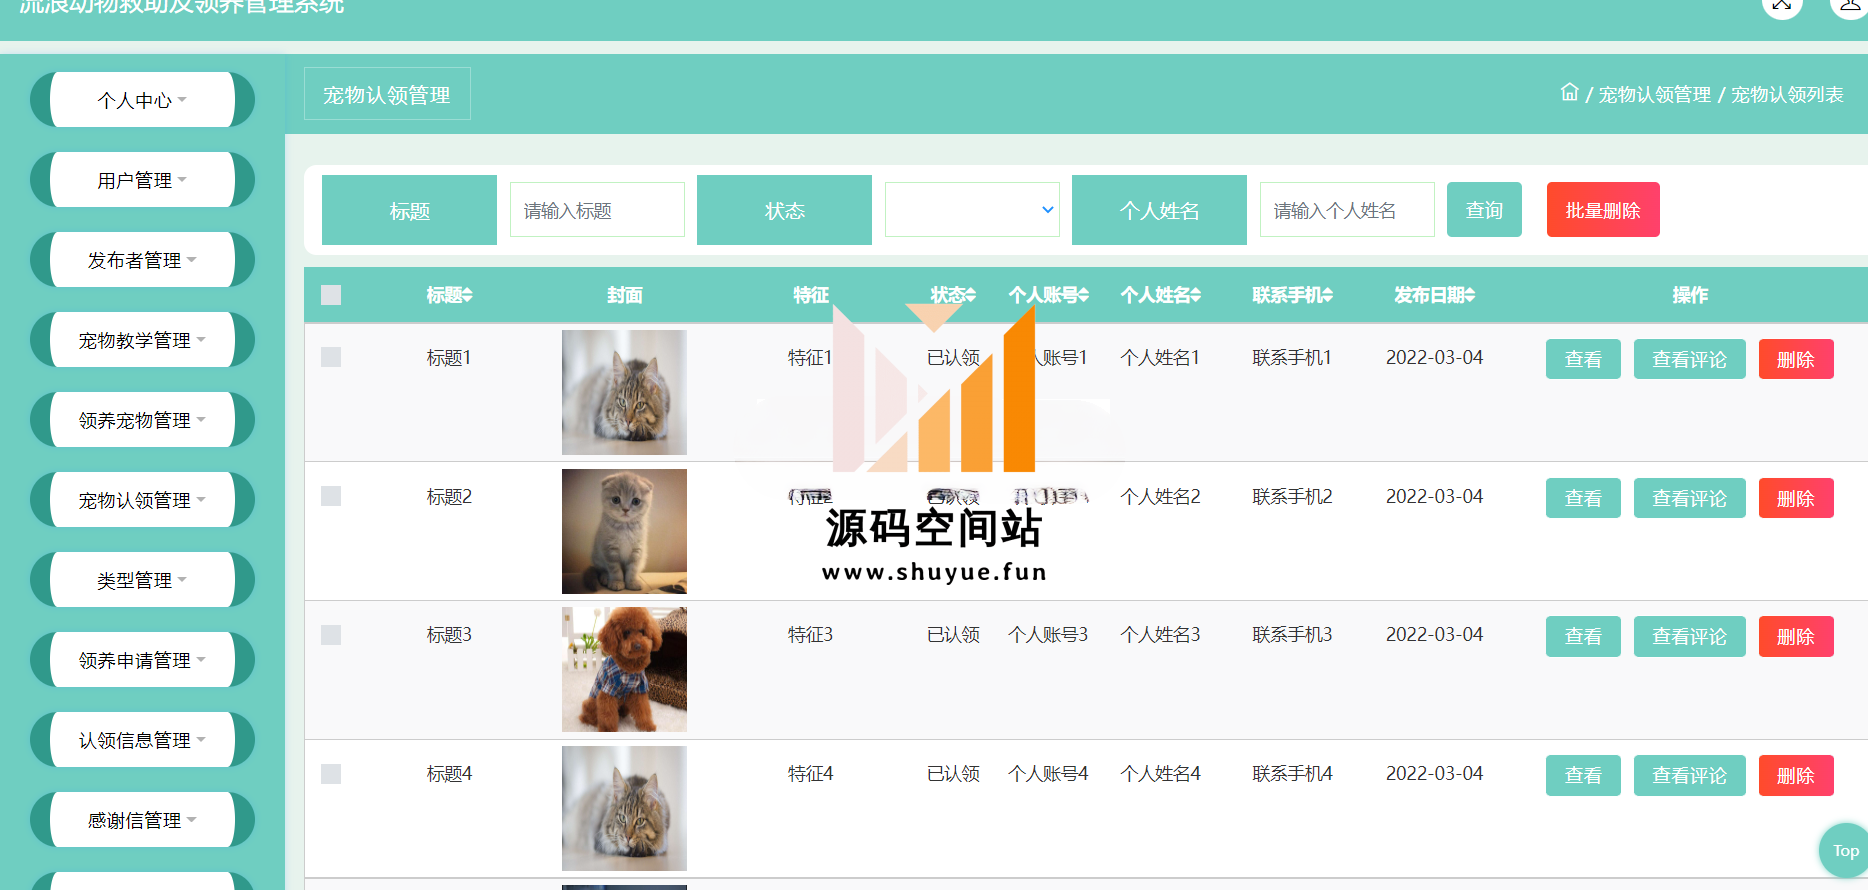The width and height of the screenshot is (1868, 890).
Task: Click the poodle cover thumbnail in 标题3 row
Action: (x=624, y=669)
